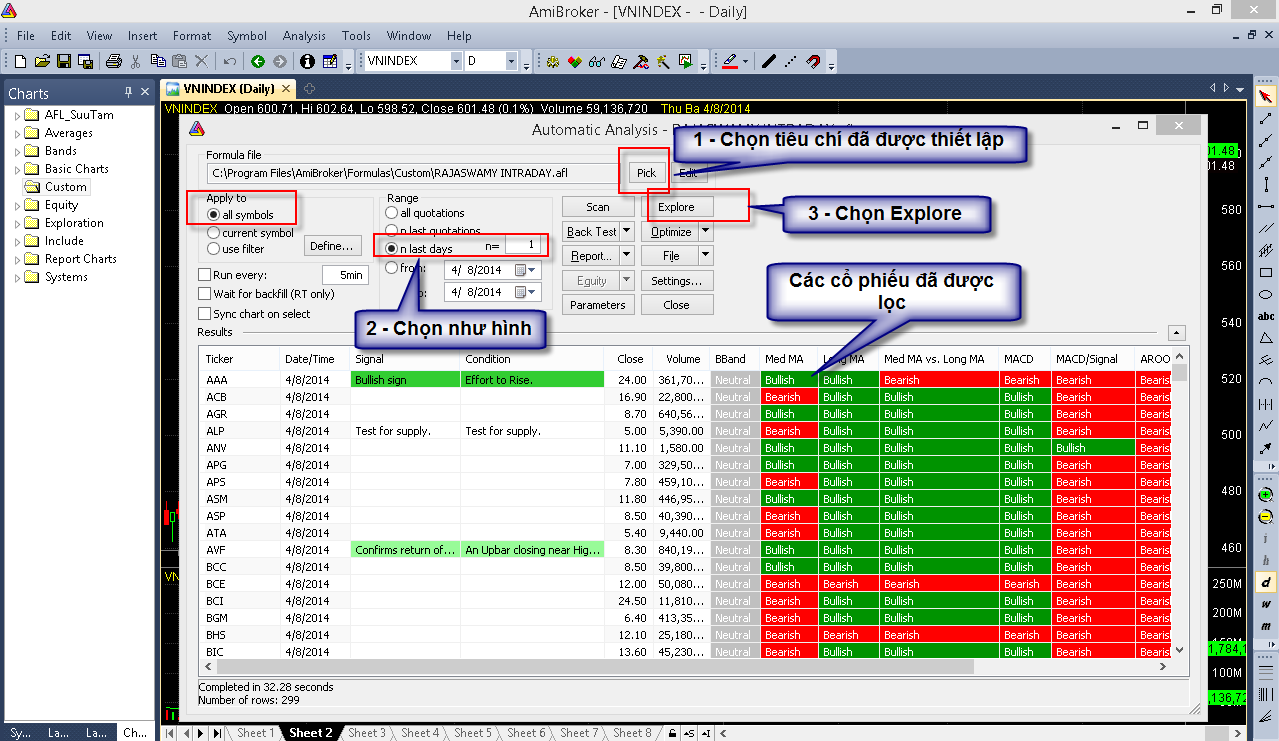Select the 'all quotations' range option
This screenshot has width=1279, height=741.
[392, 213]
